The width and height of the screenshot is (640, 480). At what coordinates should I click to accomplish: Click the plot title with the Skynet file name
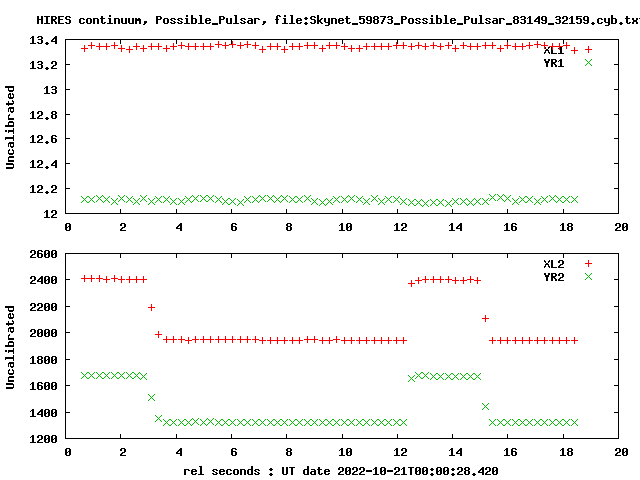coord(338,20)
